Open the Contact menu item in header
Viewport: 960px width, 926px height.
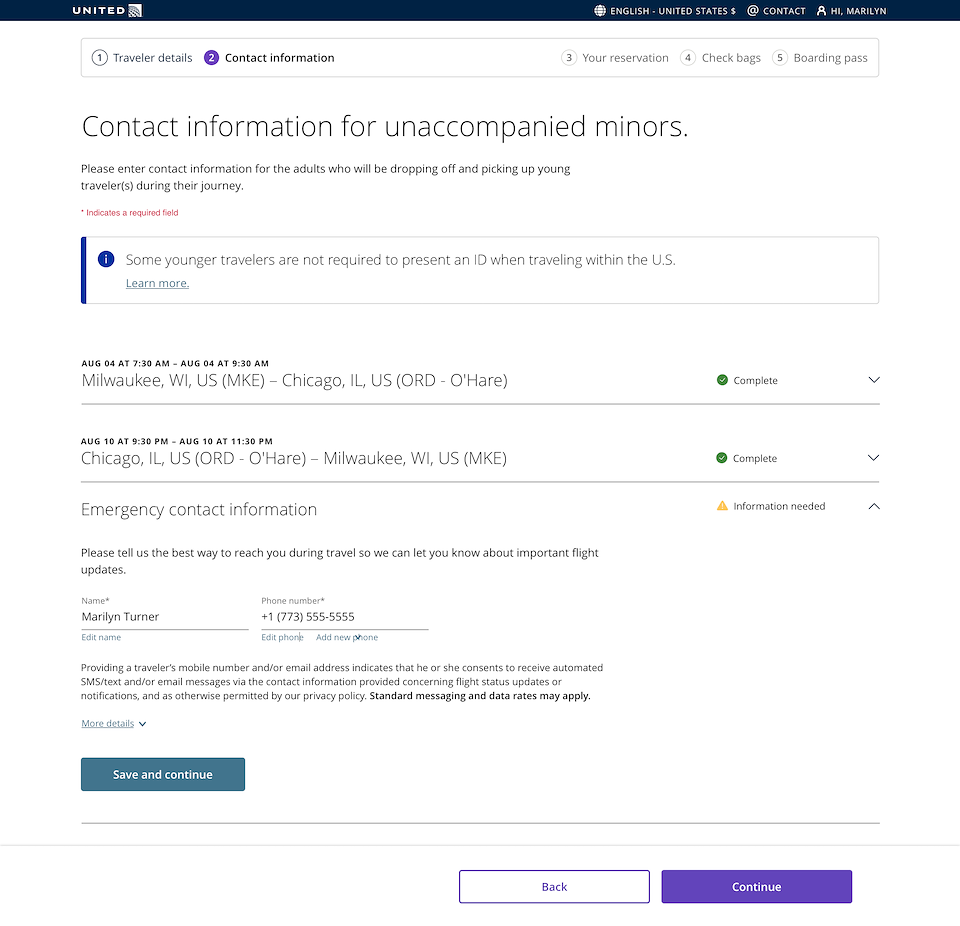pos(776,10)
